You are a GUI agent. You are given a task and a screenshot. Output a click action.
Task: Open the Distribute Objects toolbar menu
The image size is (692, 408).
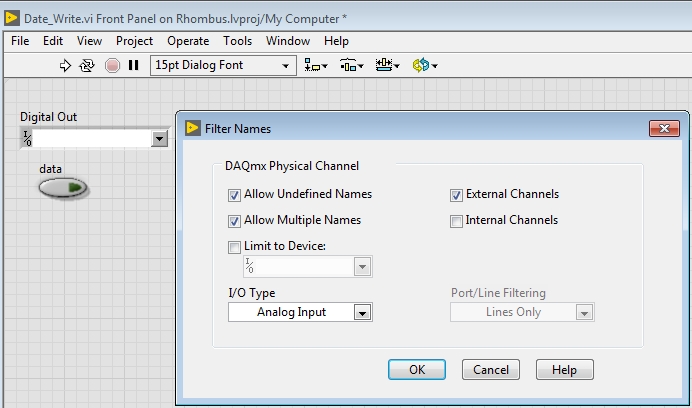tap(352, 65)
